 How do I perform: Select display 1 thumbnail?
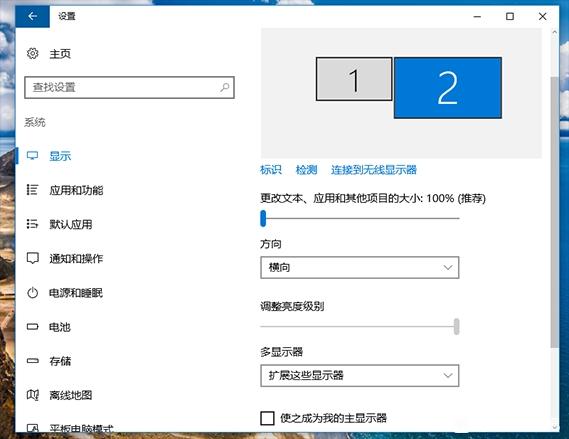click(354, 79)
